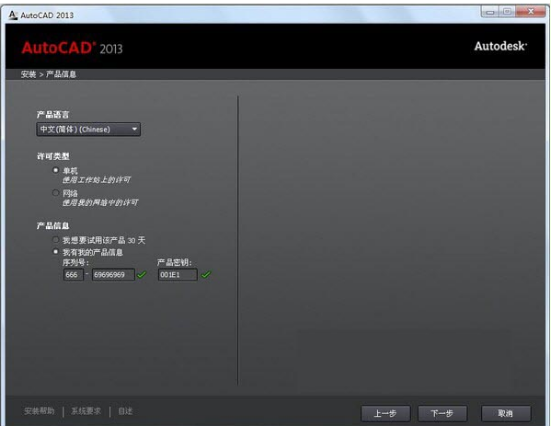This screenshot has width=551, height=426.
Task: Click the Autodesk brand logo
Action: (x=501, y=46)
